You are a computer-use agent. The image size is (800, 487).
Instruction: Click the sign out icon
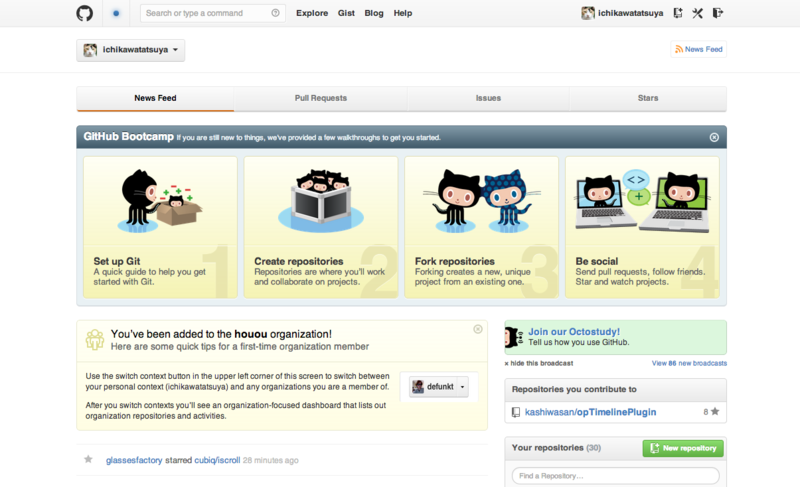(718, 13)
